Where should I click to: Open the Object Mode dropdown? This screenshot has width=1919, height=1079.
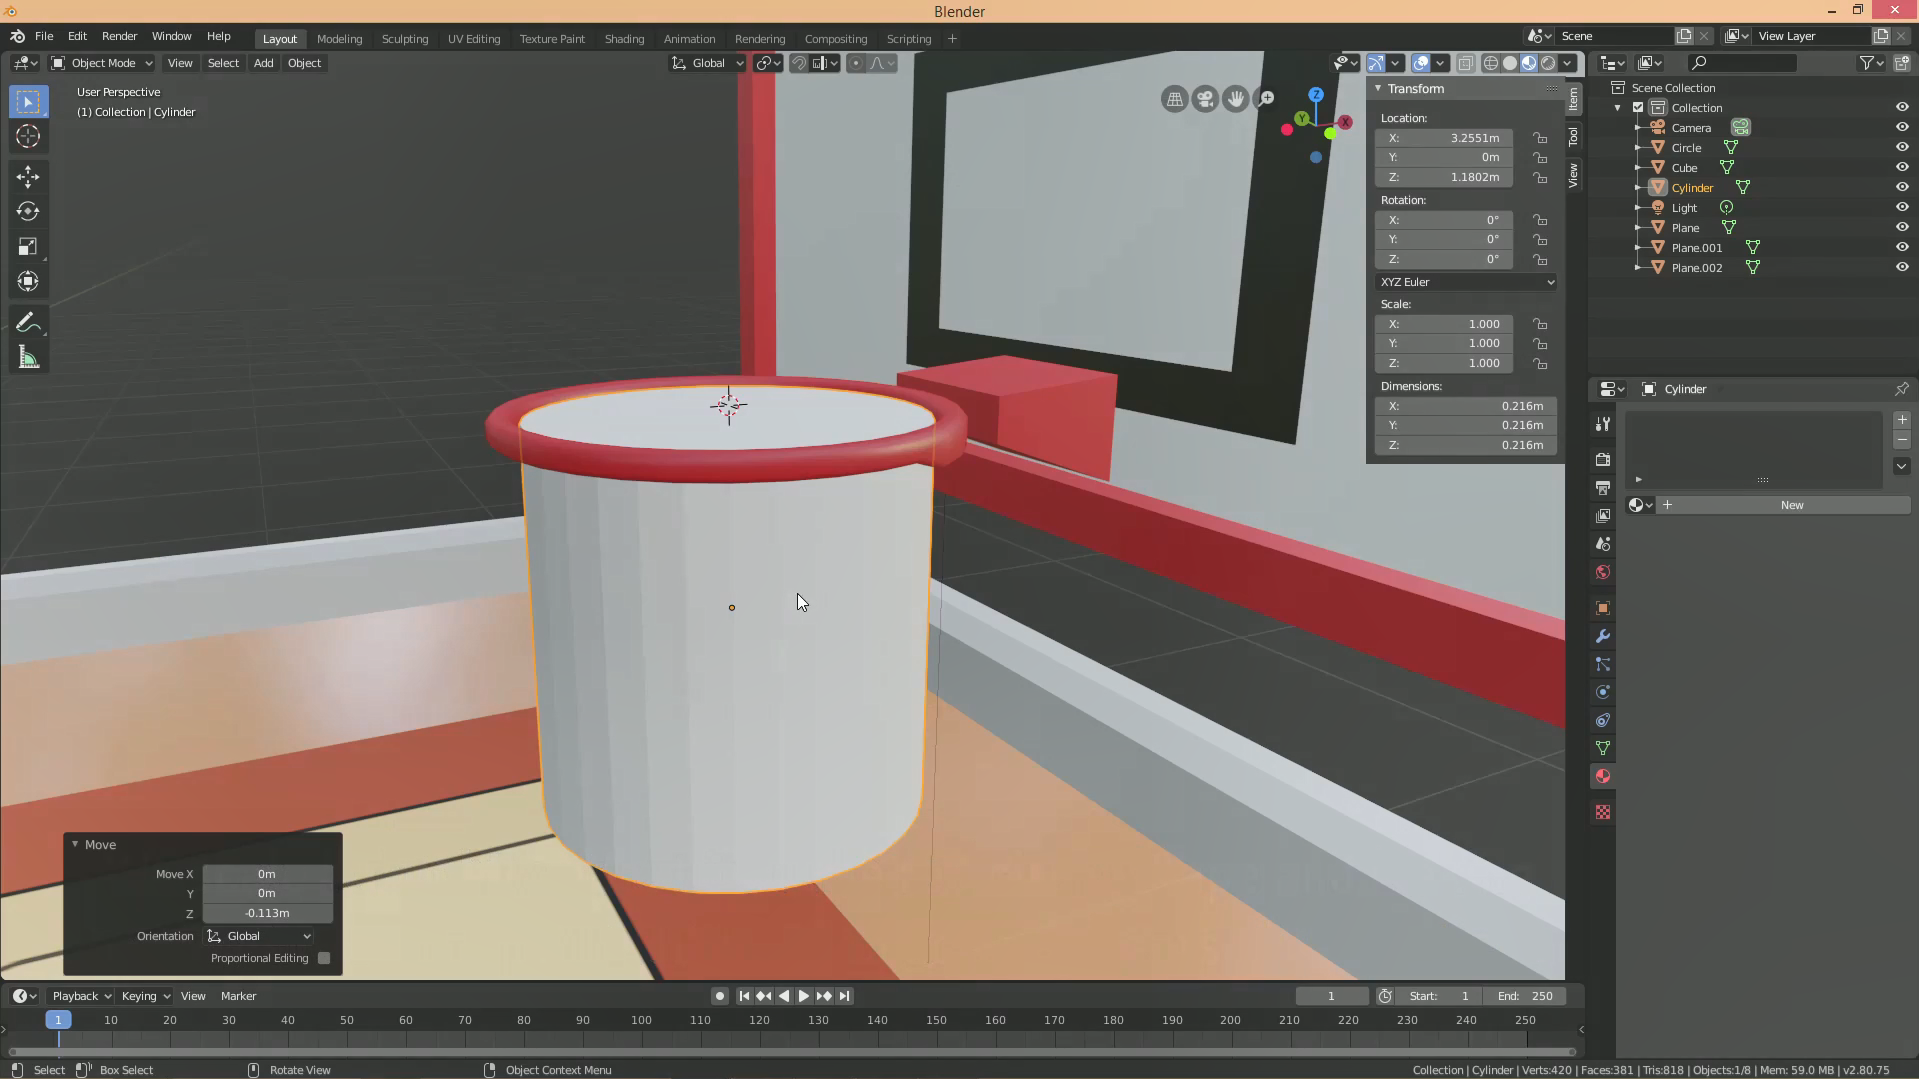click(x=101, y=63)
